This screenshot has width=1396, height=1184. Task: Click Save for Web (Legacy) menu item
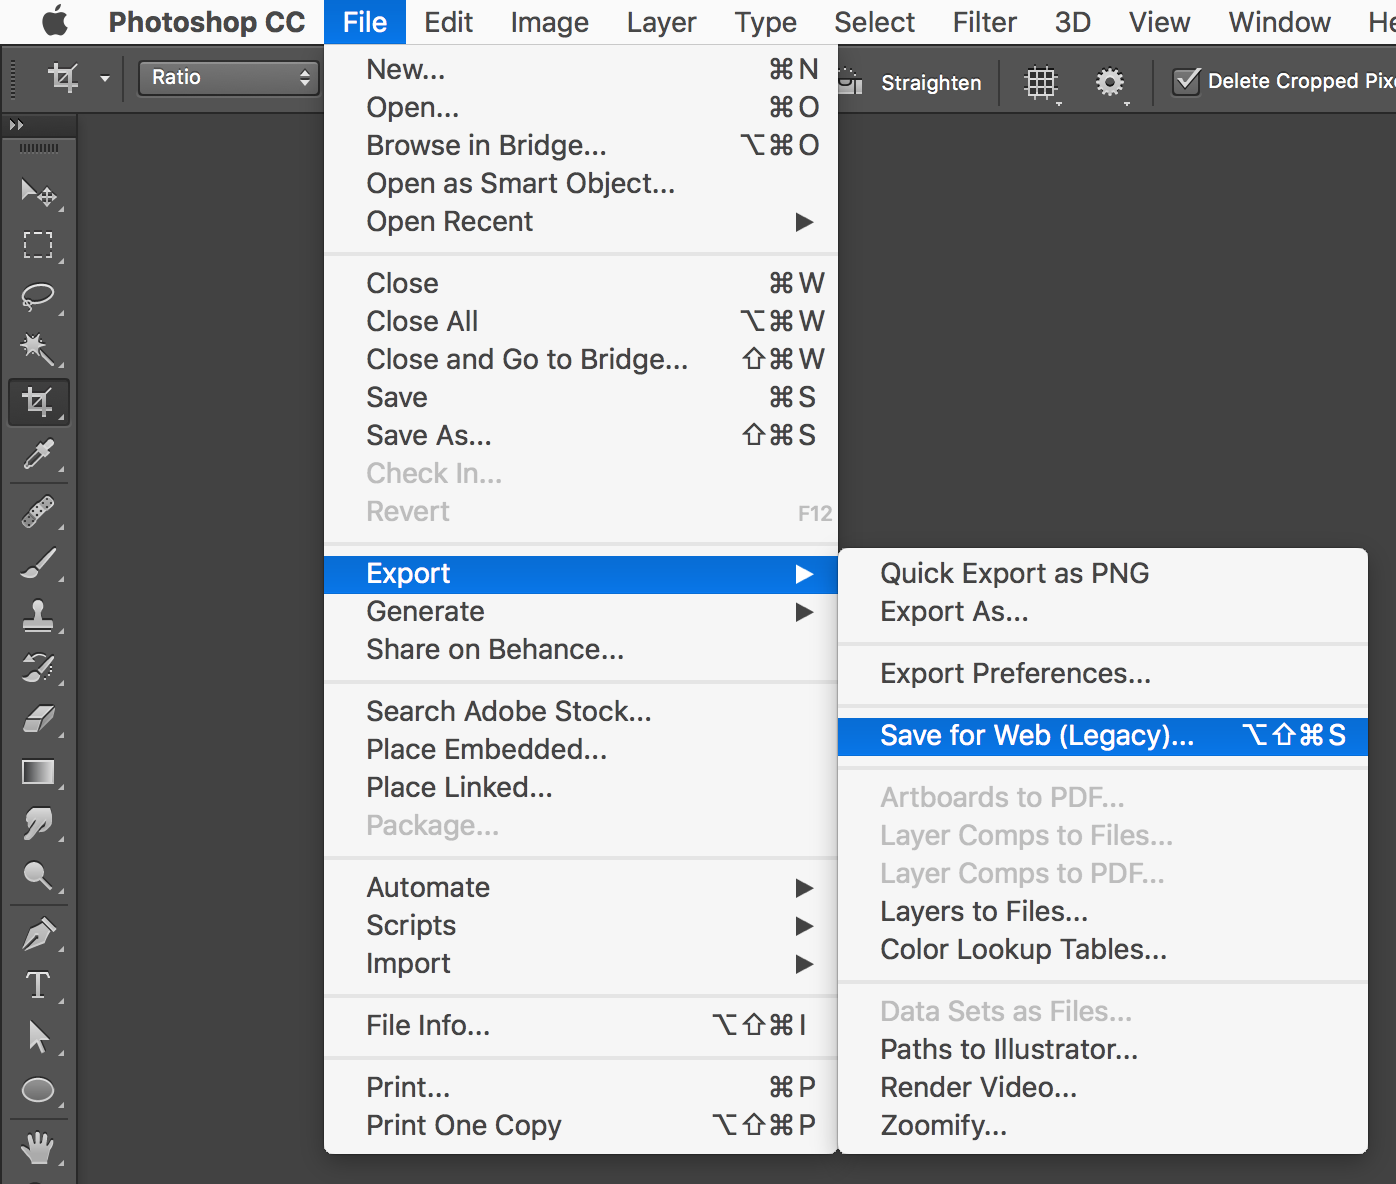point(1036,736)
